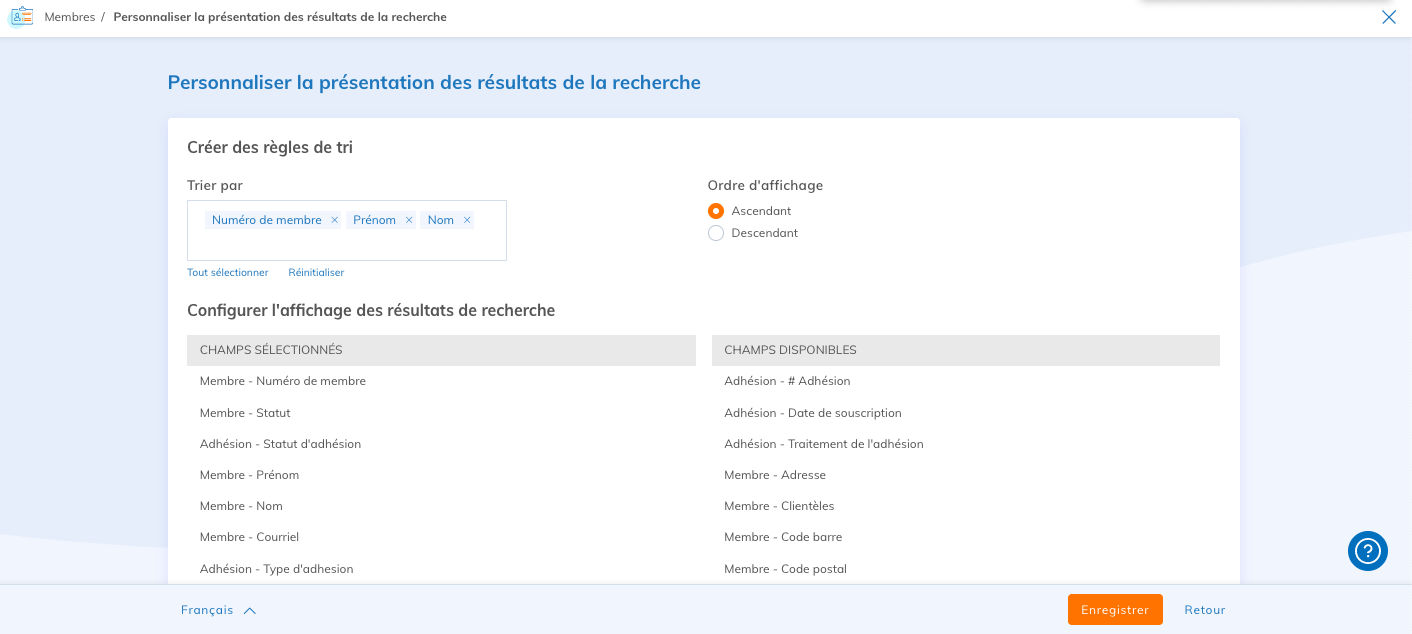
Task: Select "Membre - Adresse" from available fields
Action: (775, 474)
